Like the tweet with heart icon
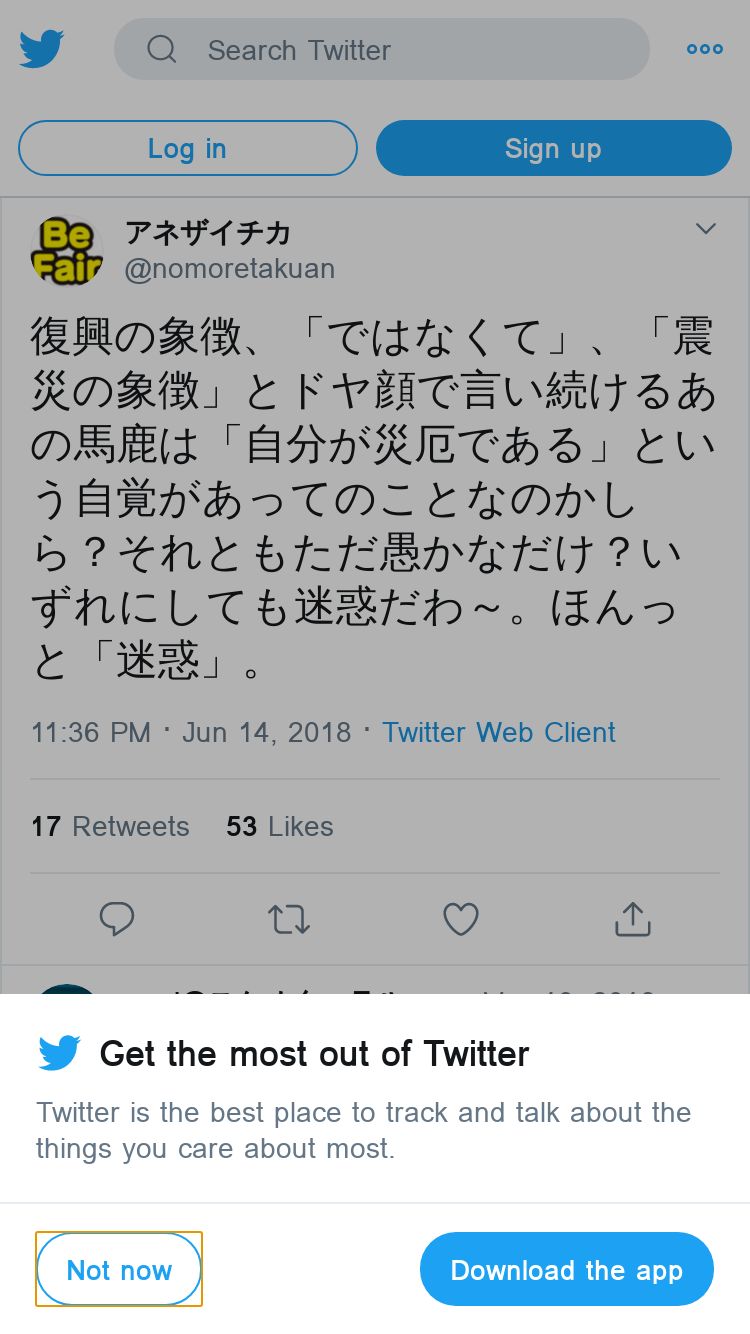 click(x=461, y=919)
